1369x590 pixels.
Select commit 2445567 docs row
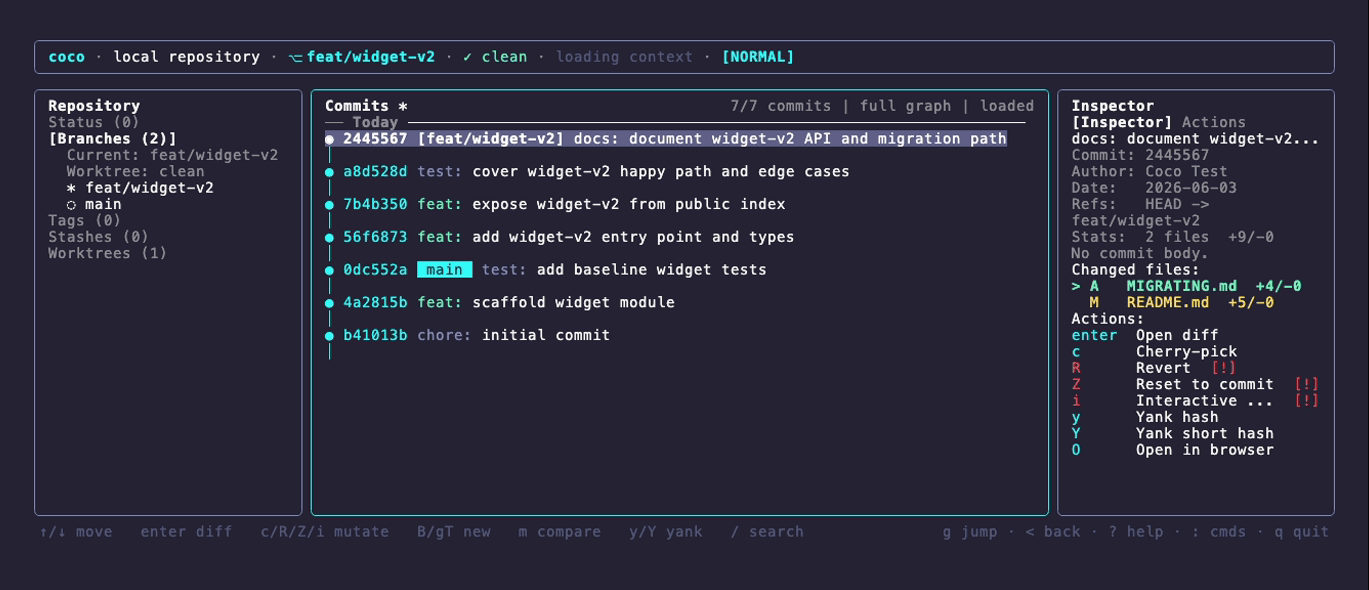(x=666, y=139)
